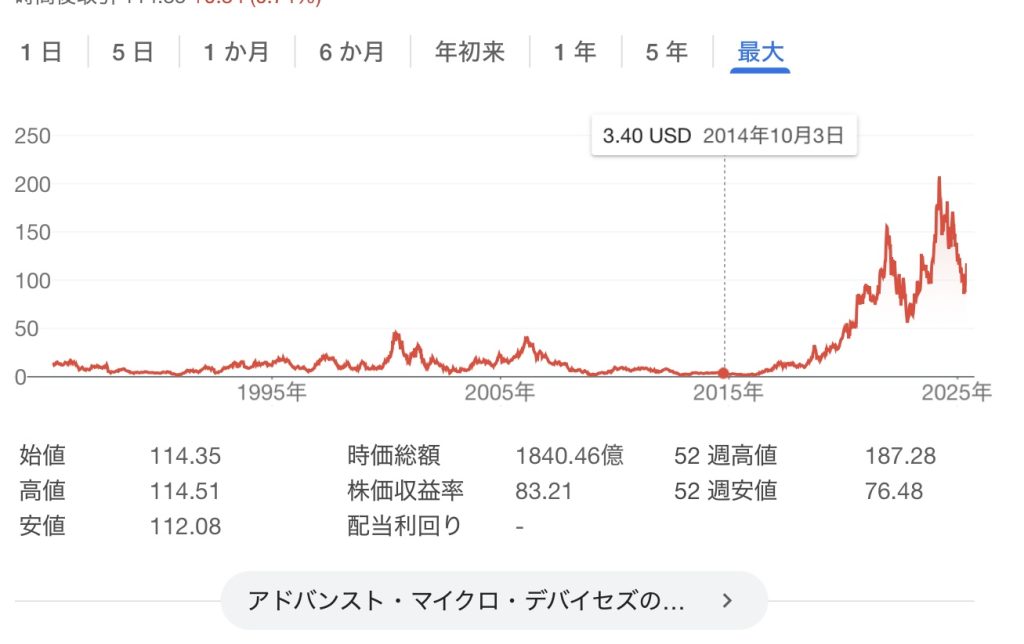The height and width of the screenshot is (644, 1024).
Task: Click the red data point marker on chart
Action: tap(724, 373)
